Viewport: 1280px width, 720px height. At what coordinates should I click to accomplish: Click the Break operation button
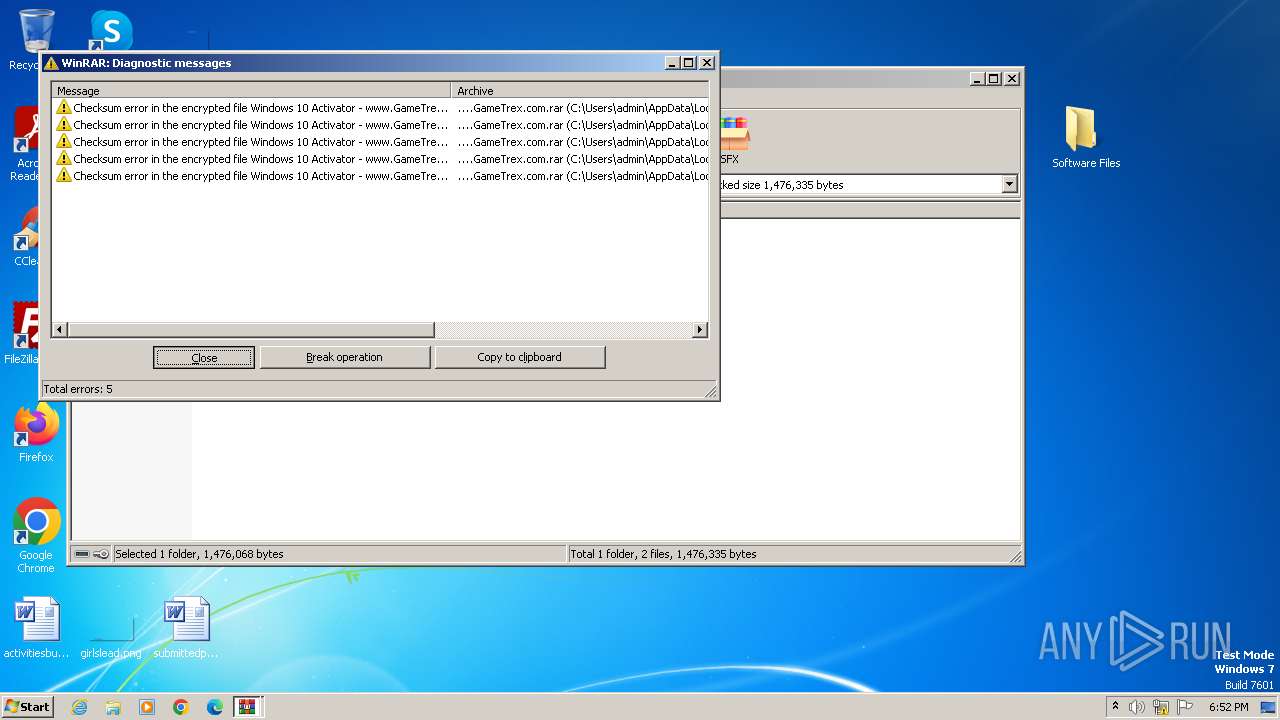[x=344, y=357]
